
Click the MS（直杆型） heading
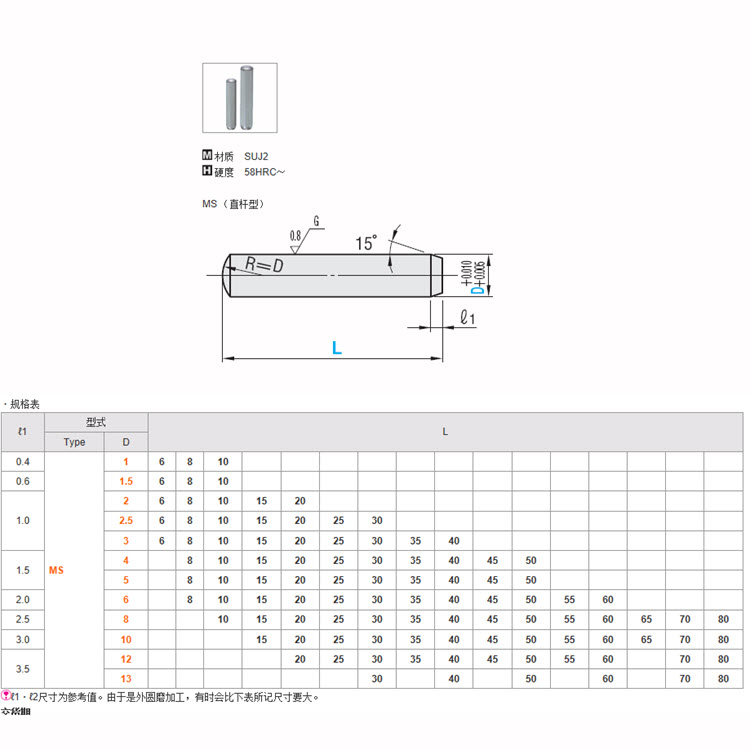tap(233, 204)
